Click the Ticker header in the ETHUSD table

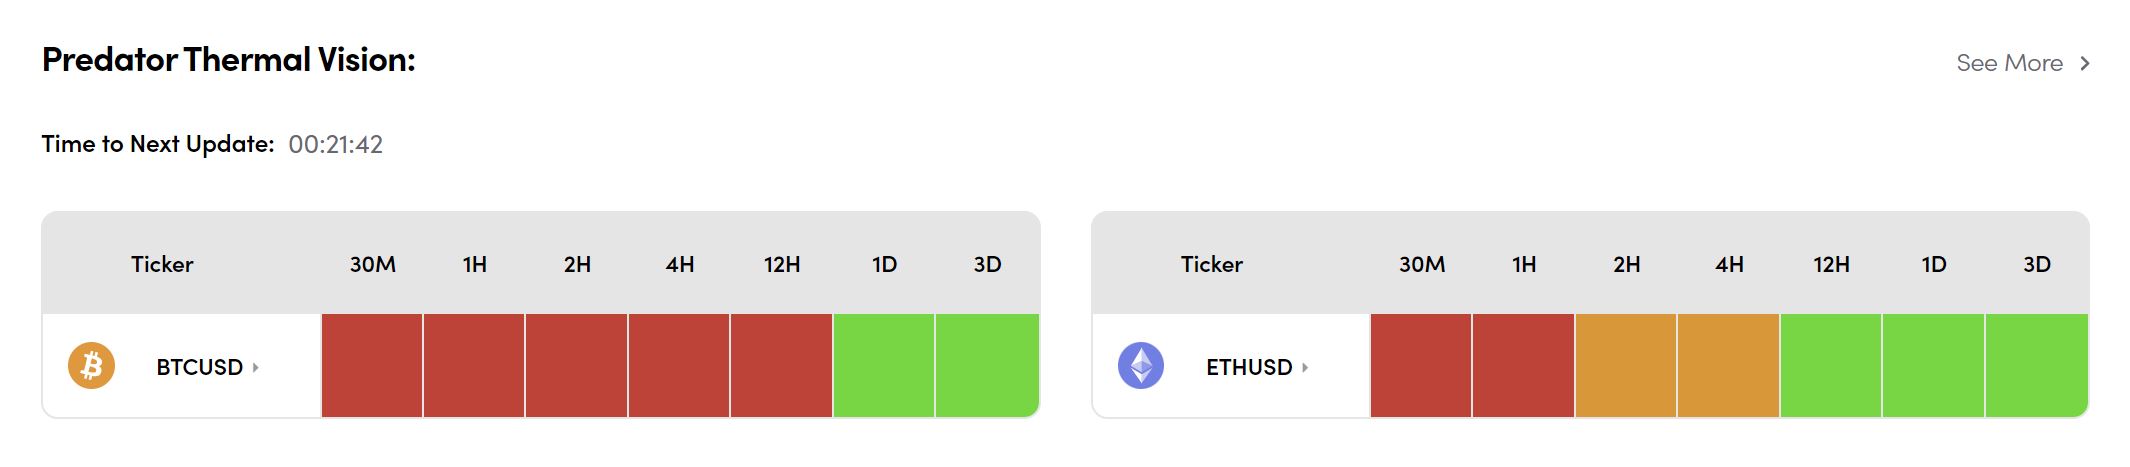click(x=1211, y=264)
